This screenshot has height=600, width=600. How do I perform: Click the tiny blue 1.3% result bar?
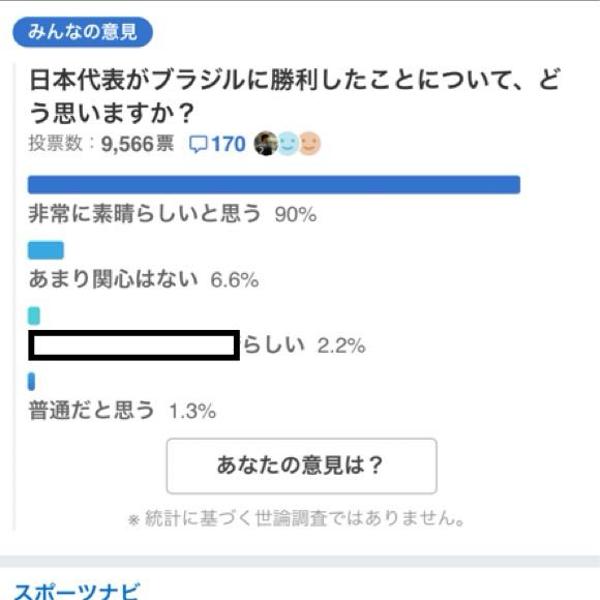click(32, 381)
